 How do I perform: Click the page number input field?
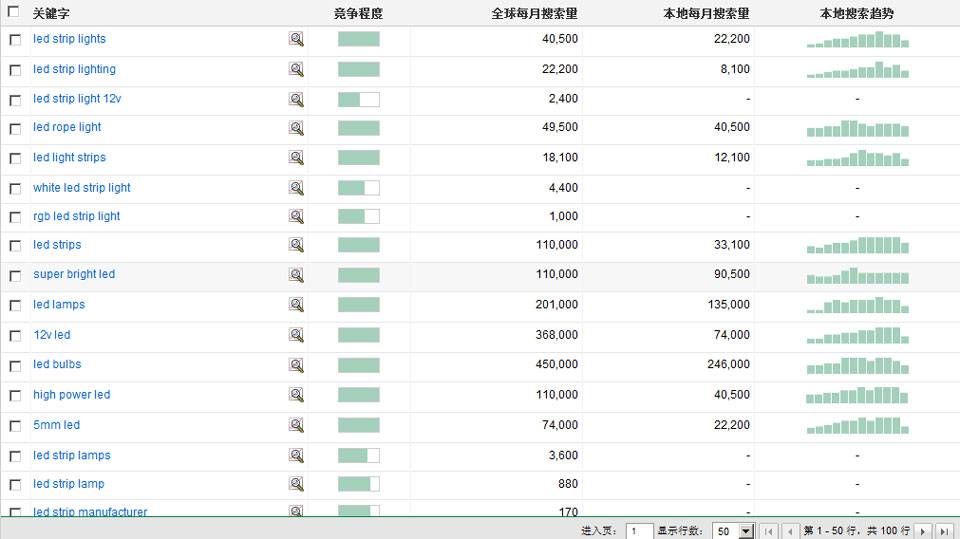(x=639, y=531)
